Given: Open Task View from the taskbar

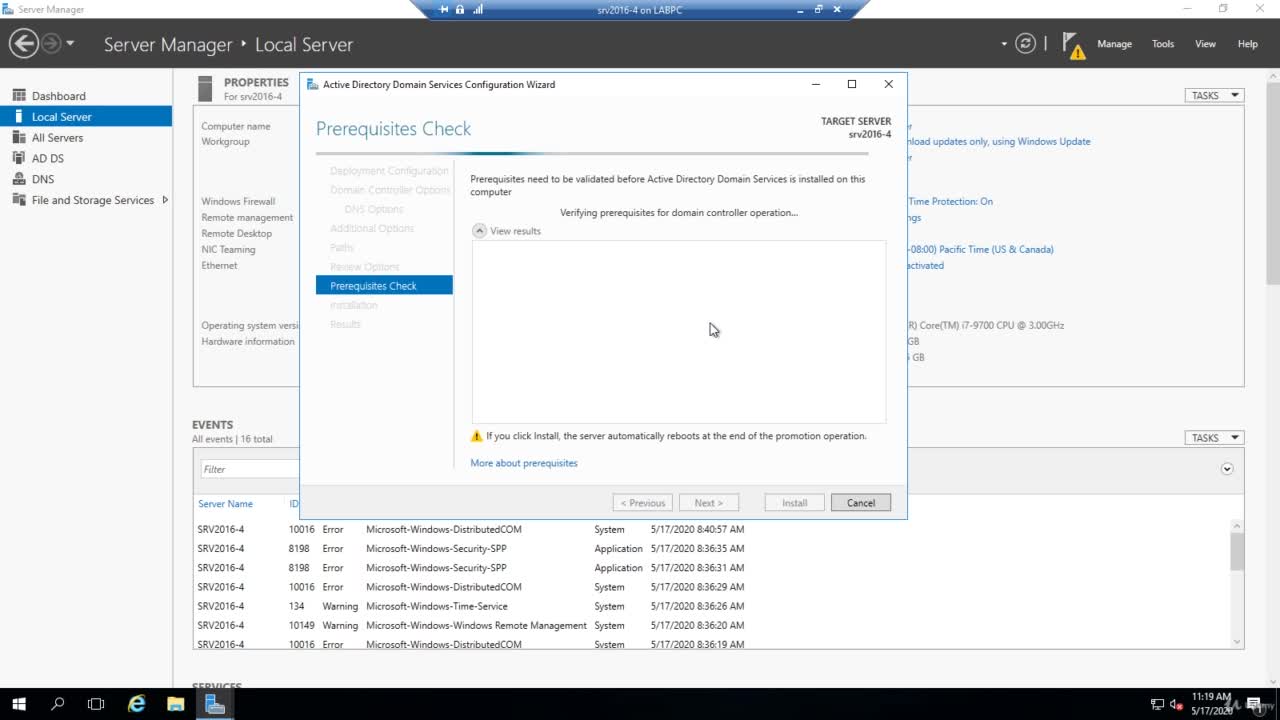Looking at the screenshot, I should [x=96, y=704].
